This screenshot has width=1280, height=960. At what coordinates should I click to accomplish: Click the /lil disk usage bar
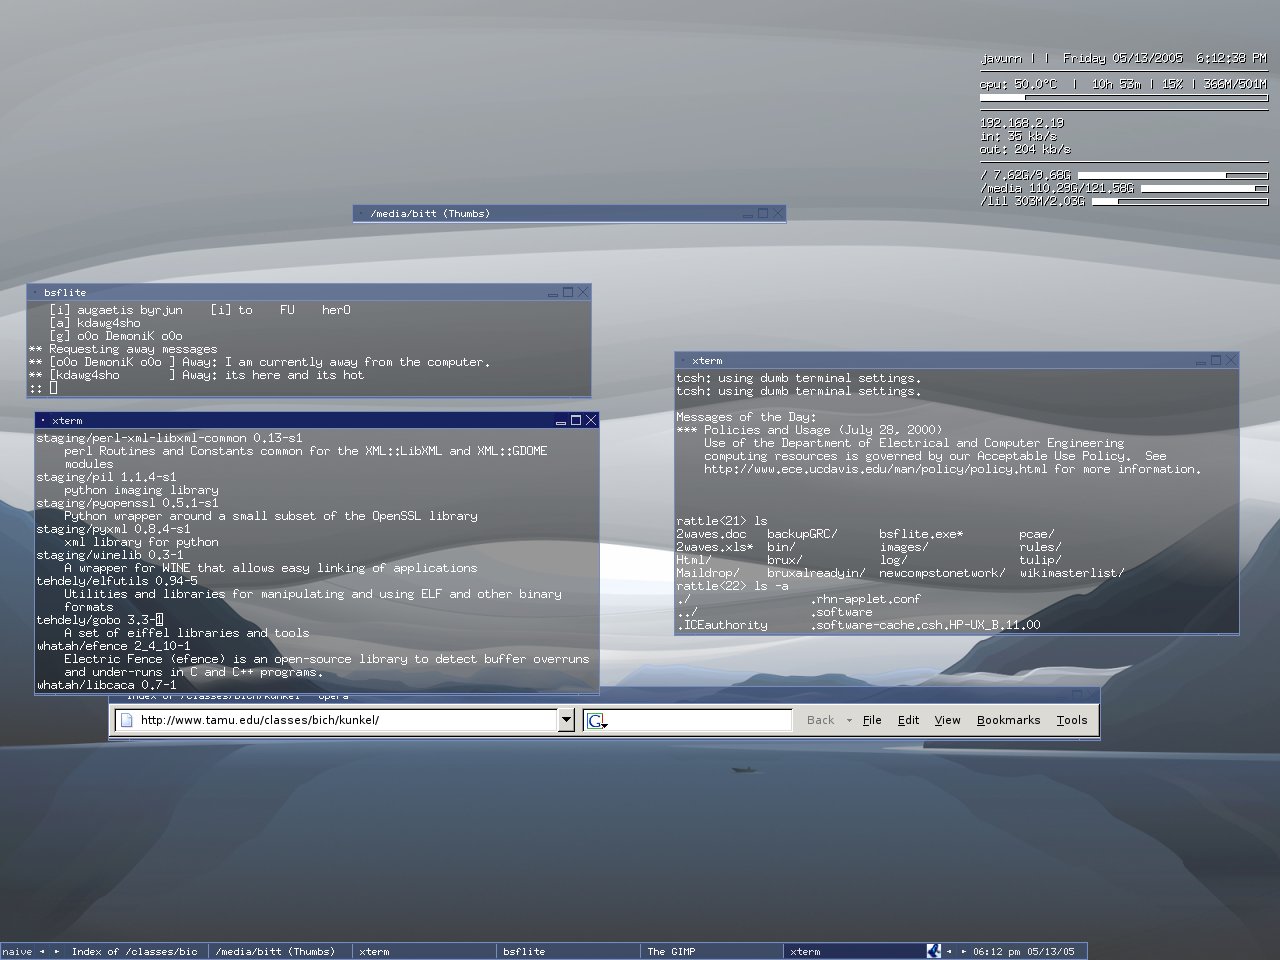point(1180,201)
